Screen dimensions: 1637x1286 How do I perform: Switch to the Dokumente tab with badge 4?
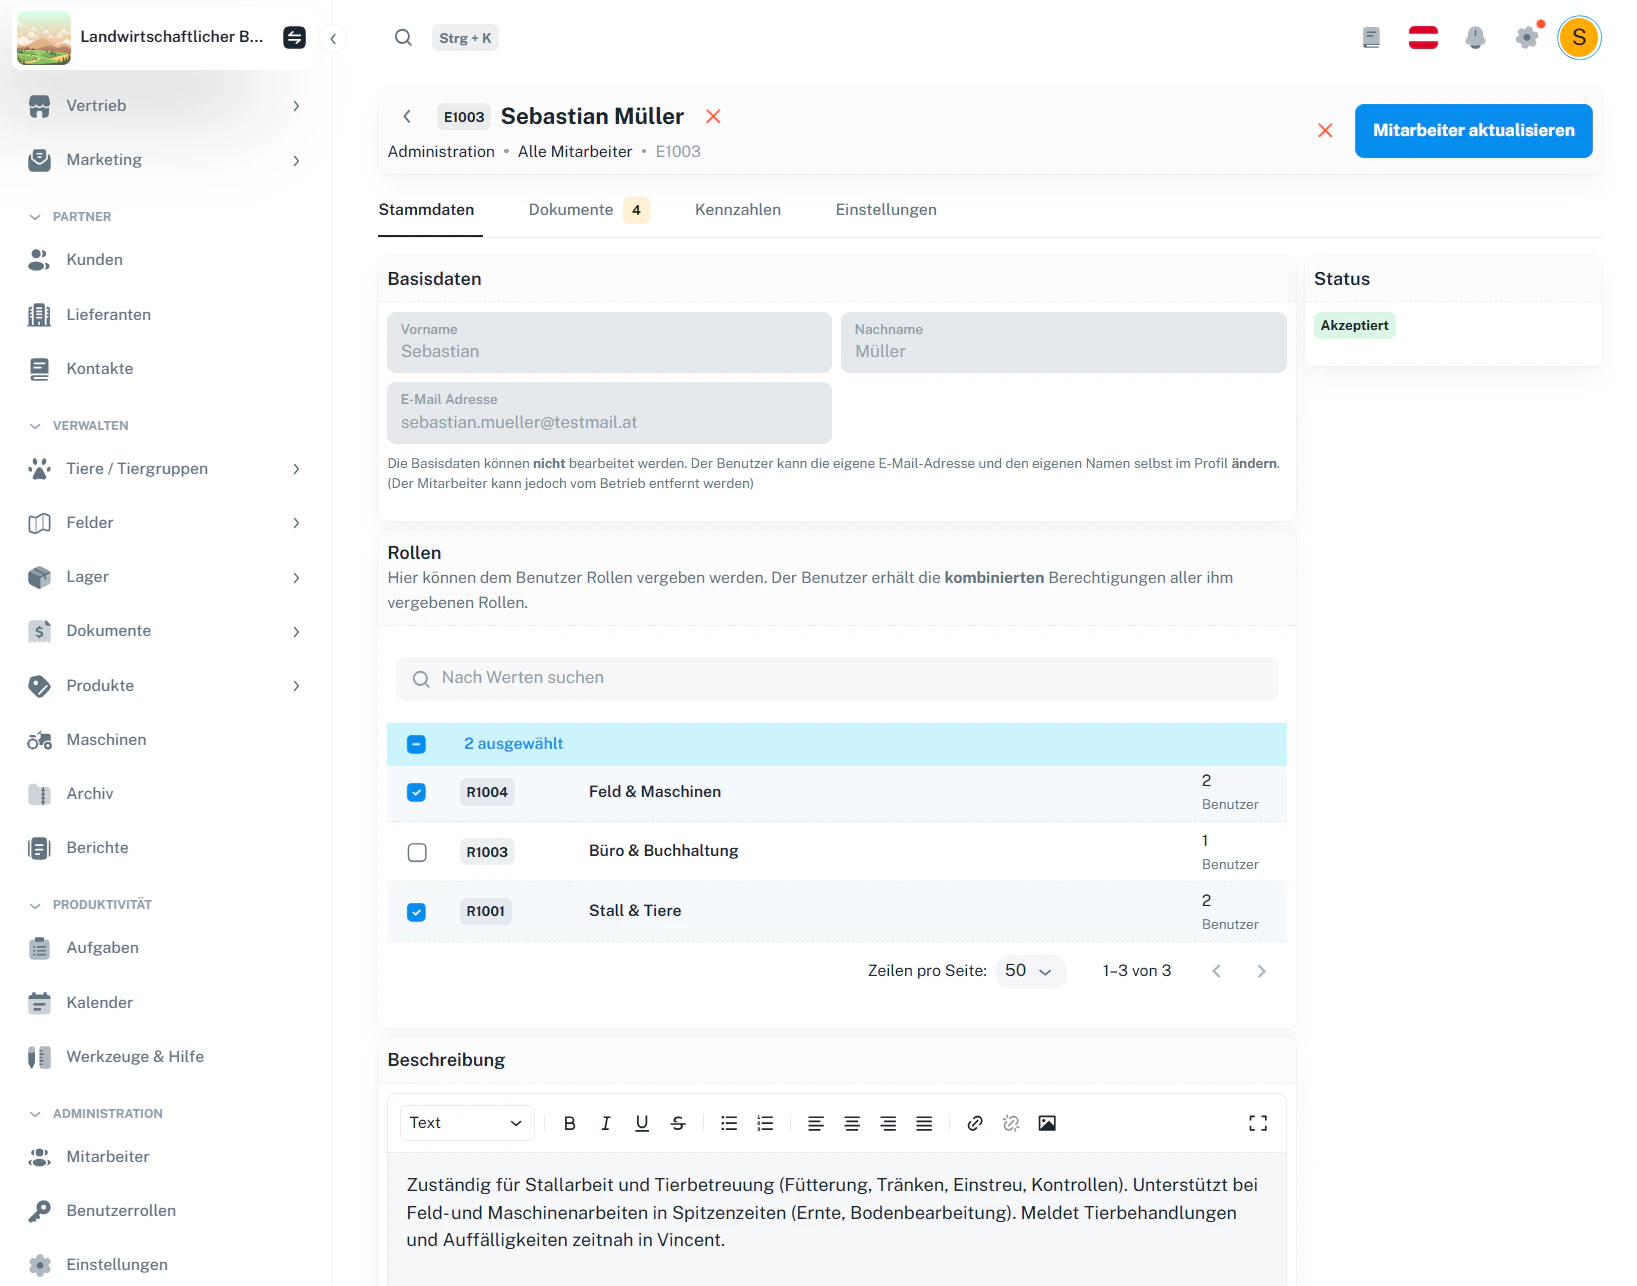pyautogui.click(x=589, y=210)
